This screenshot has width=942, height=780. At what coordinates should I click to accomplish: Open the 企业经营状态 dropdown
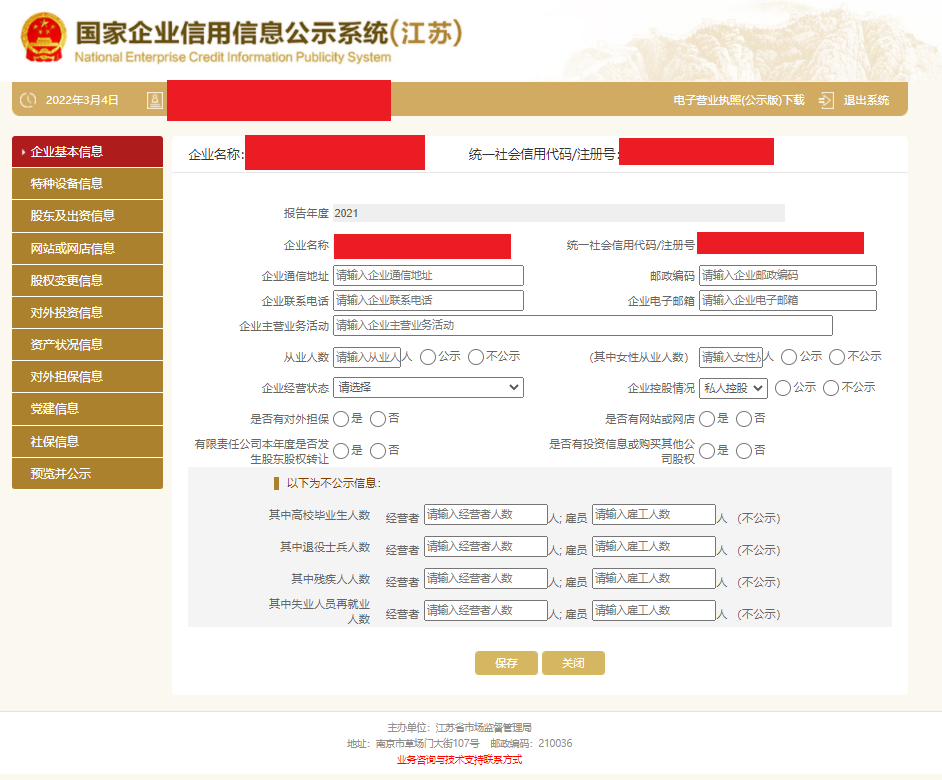point(428,387)
